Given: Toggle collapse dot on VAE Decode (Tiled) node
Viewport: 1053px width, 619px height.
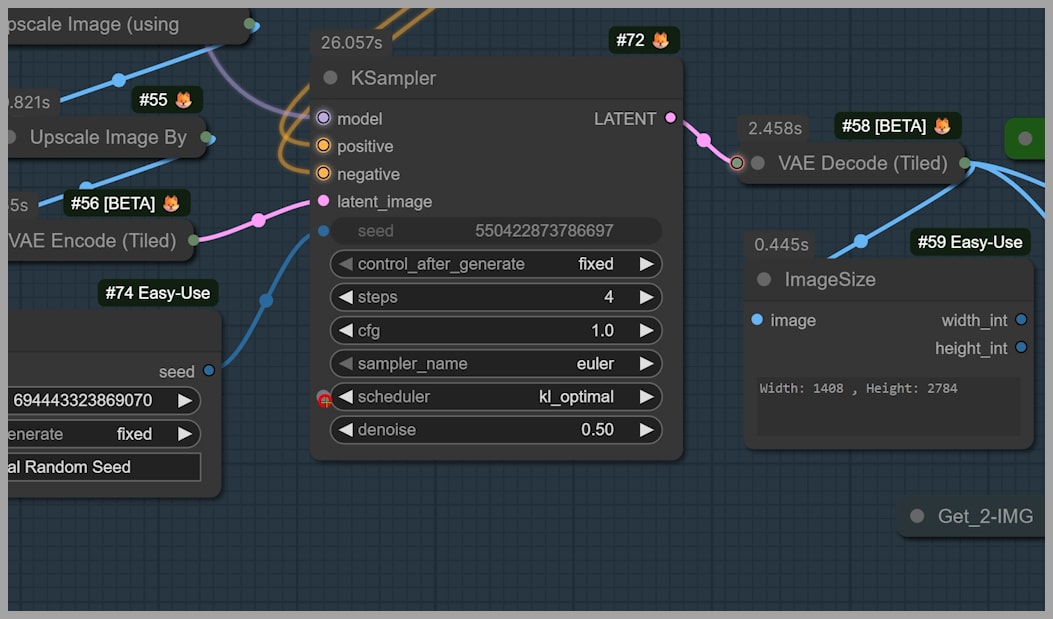Looking at the screenshot, I should click(758, 163).
